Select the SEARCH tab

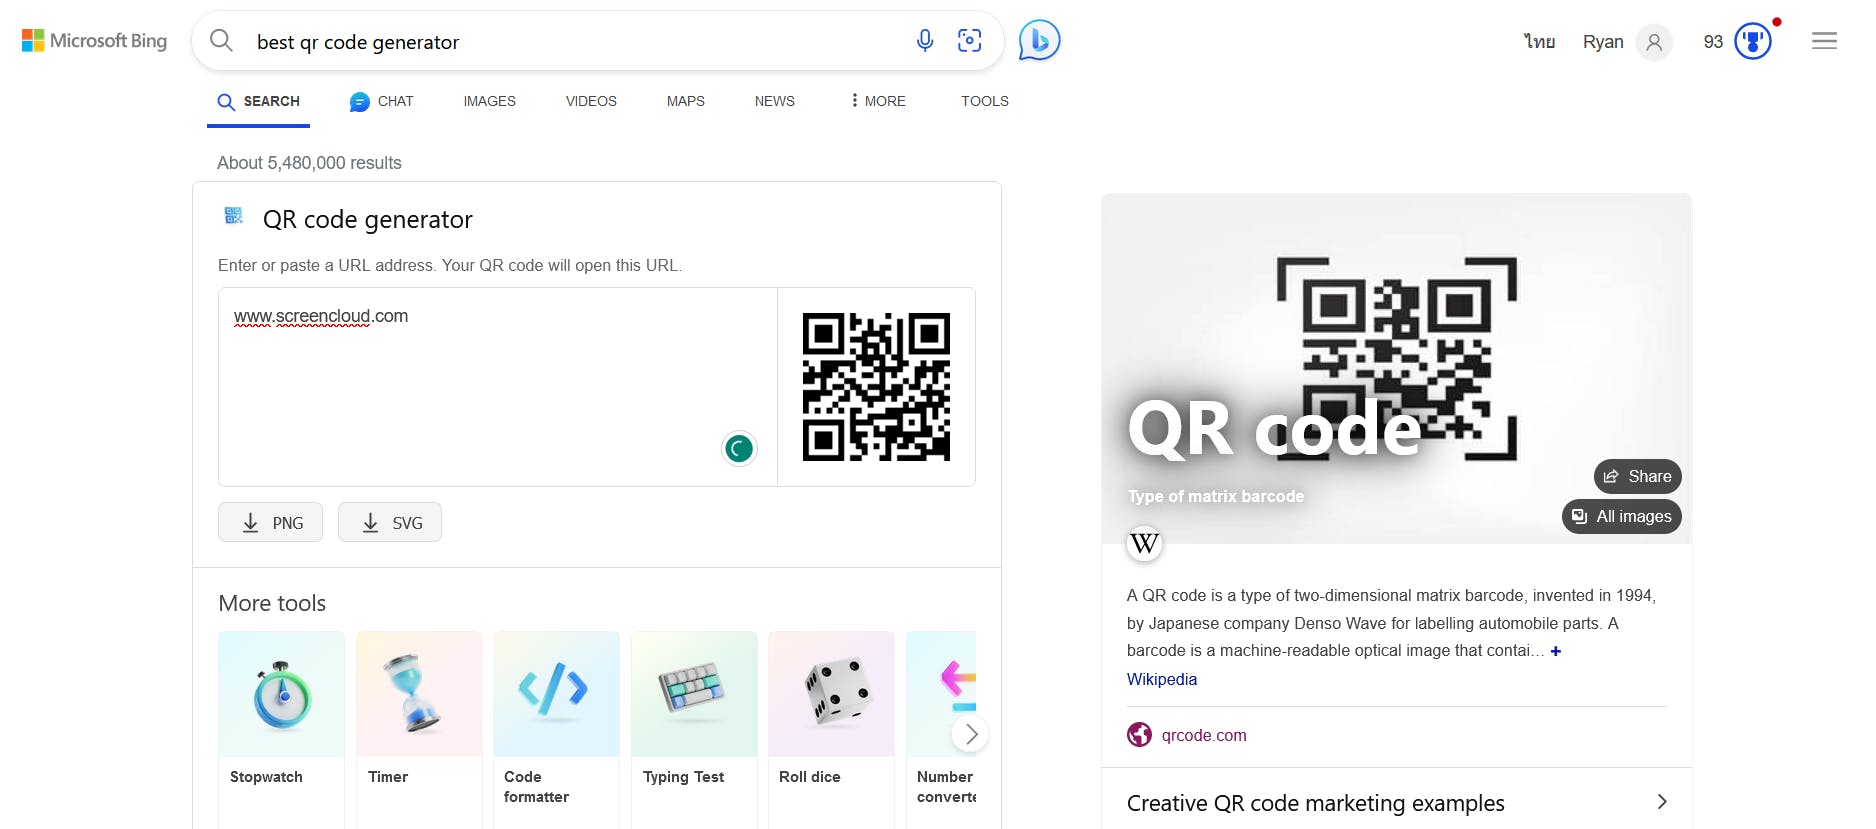(258, 102)
